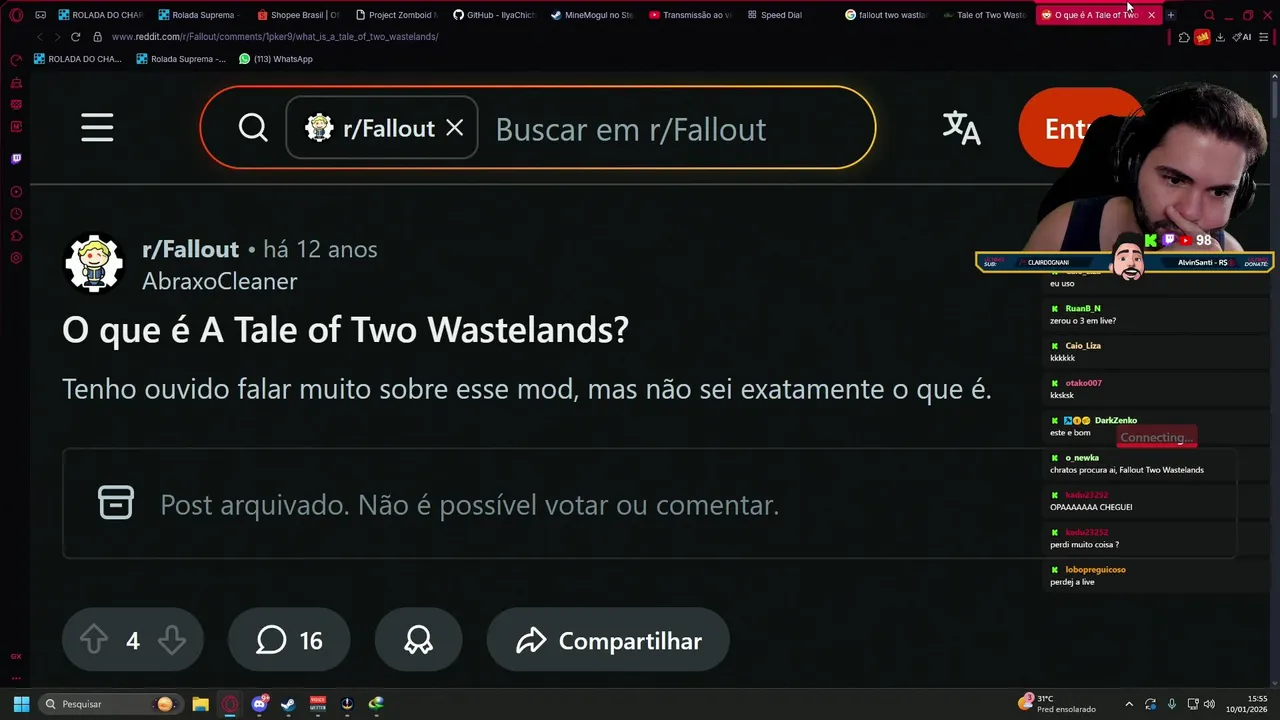Switch to the GitHub browser tab

[x=494, y=15]
